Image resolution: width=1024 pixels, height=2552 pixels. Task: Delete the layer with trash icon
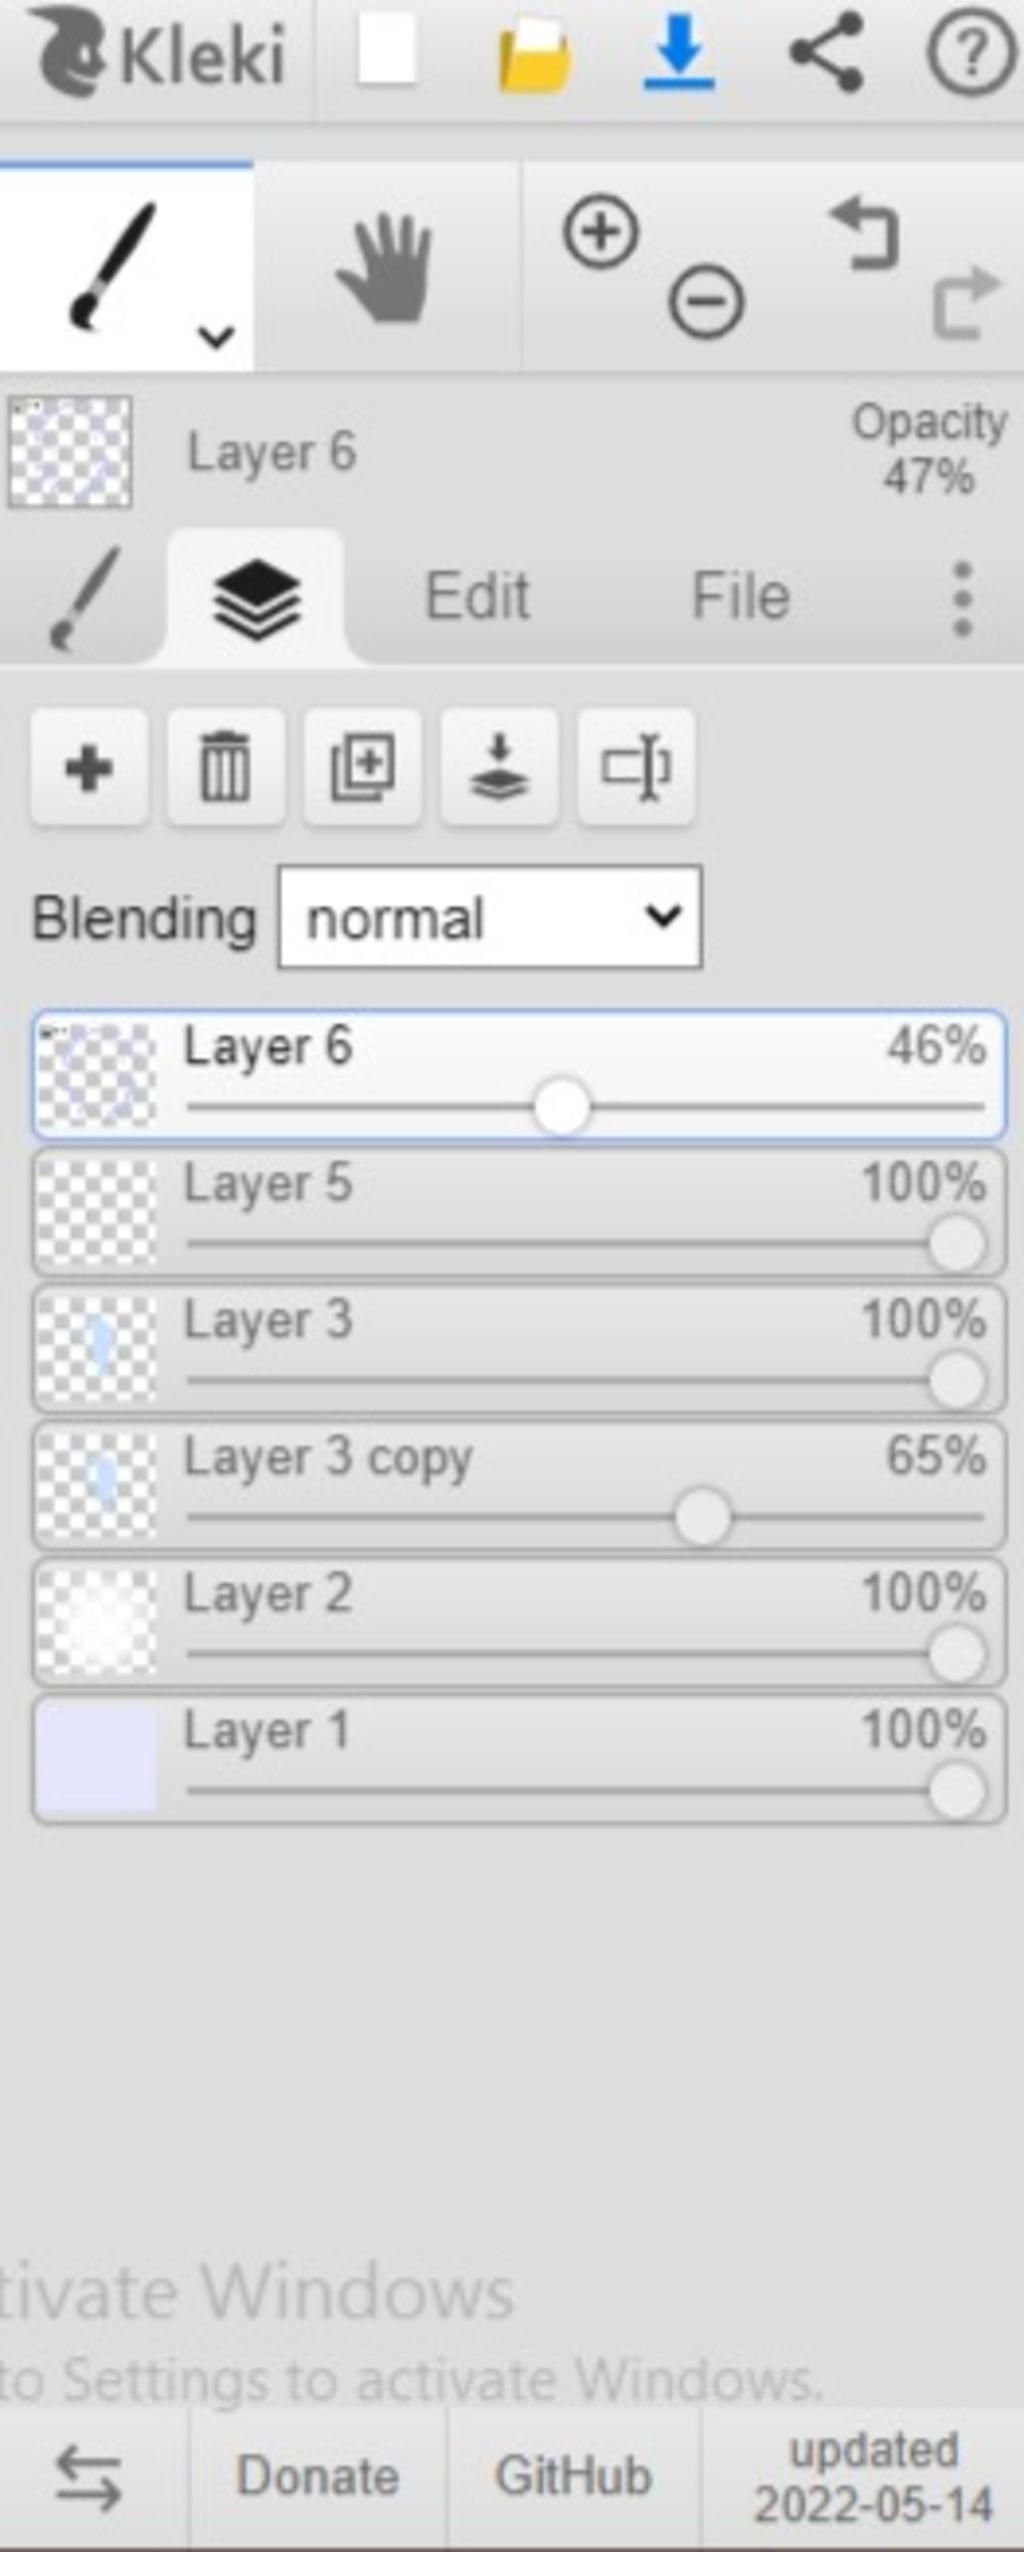pyautogui.click(x=225, y=768)
